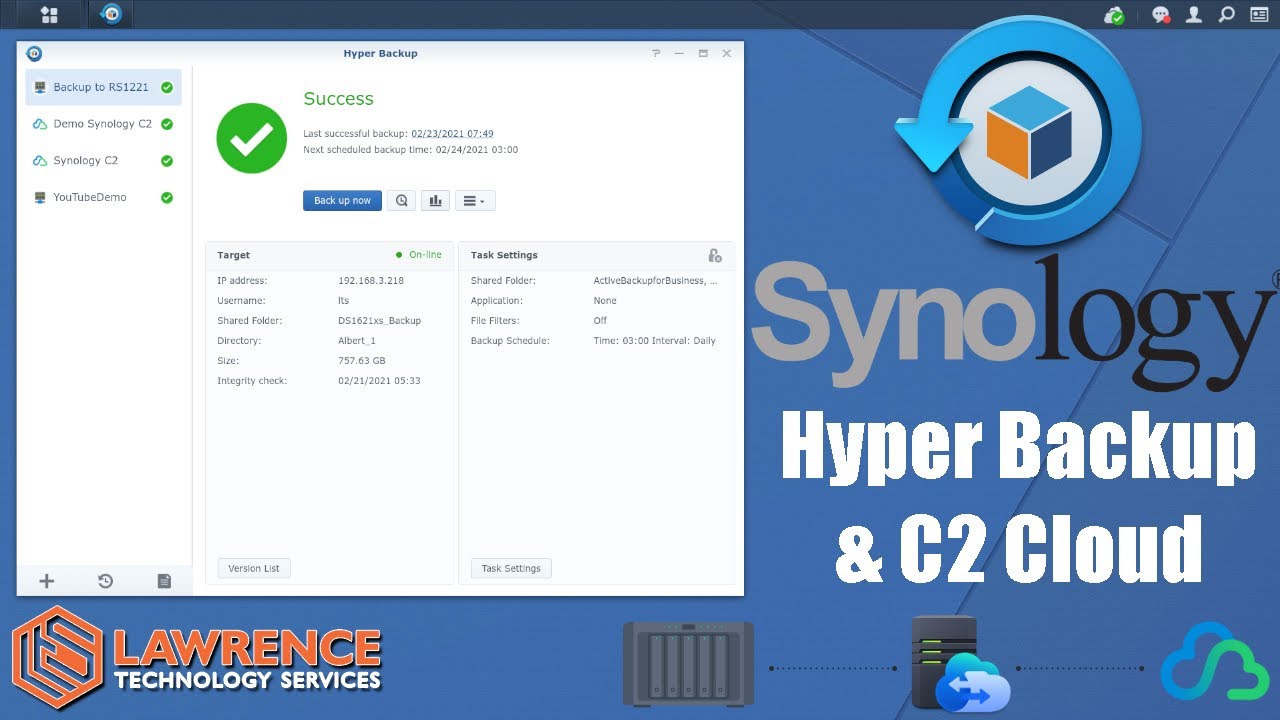Viewport: 1280px width, 720px height.
Task: Click the Task Settings panel header
Action: (596, 255)
